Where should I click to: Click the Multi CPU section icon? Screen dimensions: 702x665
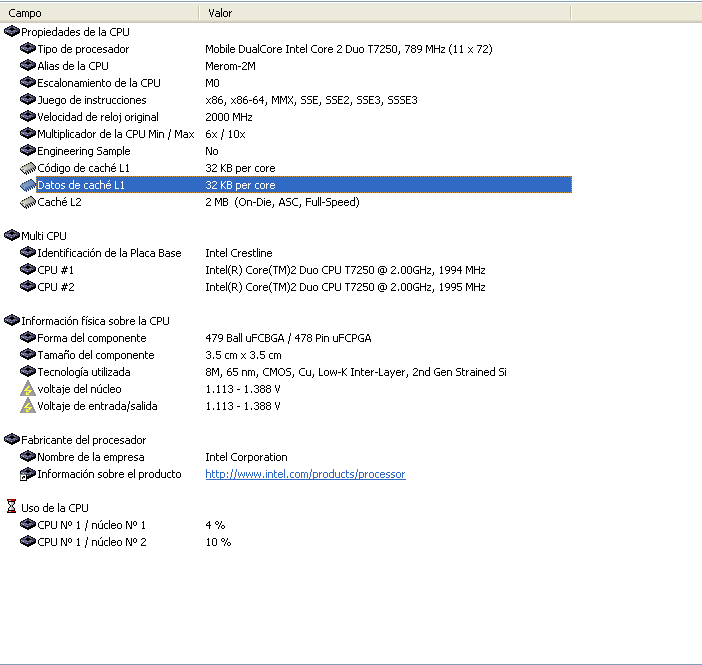tap(12, 236)
